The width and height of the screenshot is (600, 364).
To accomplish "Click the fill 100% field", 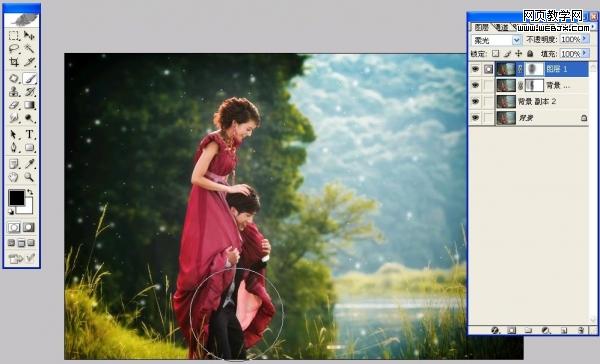I will click(x=571, y=54).
